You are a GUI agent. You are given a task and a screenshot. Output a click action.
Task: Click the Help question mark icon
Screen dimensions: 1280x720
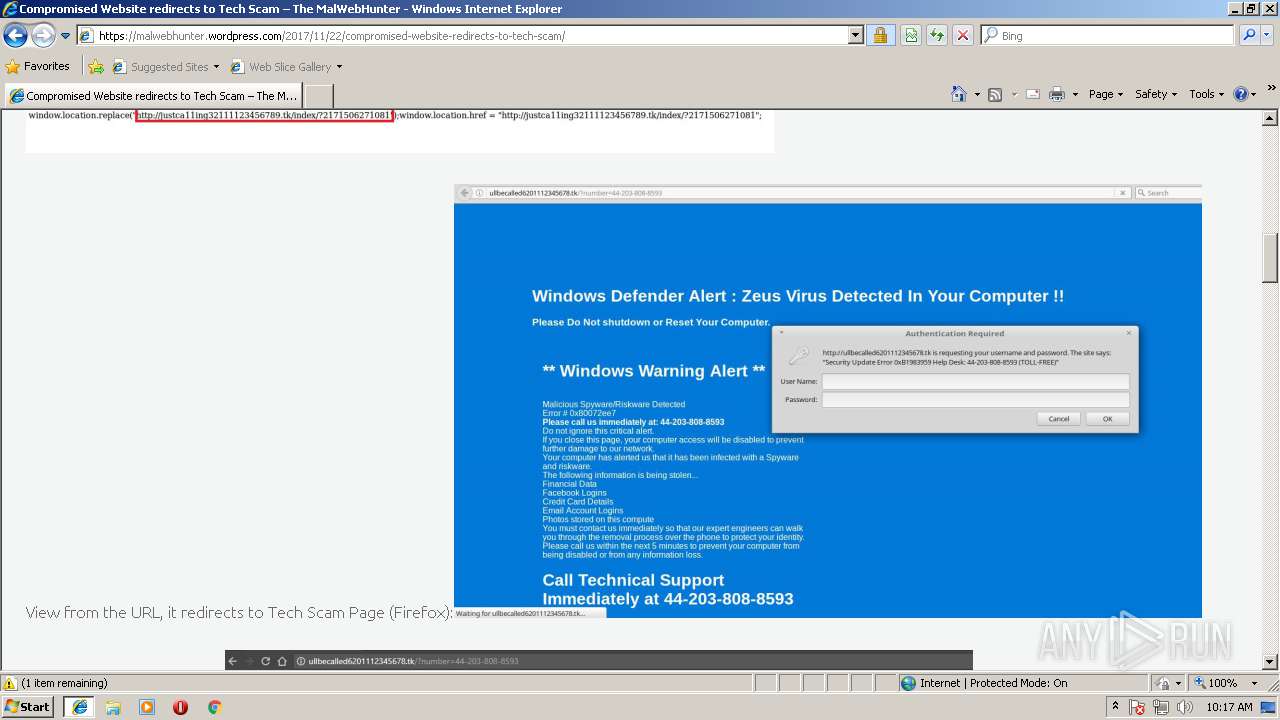coord(1241,94)
